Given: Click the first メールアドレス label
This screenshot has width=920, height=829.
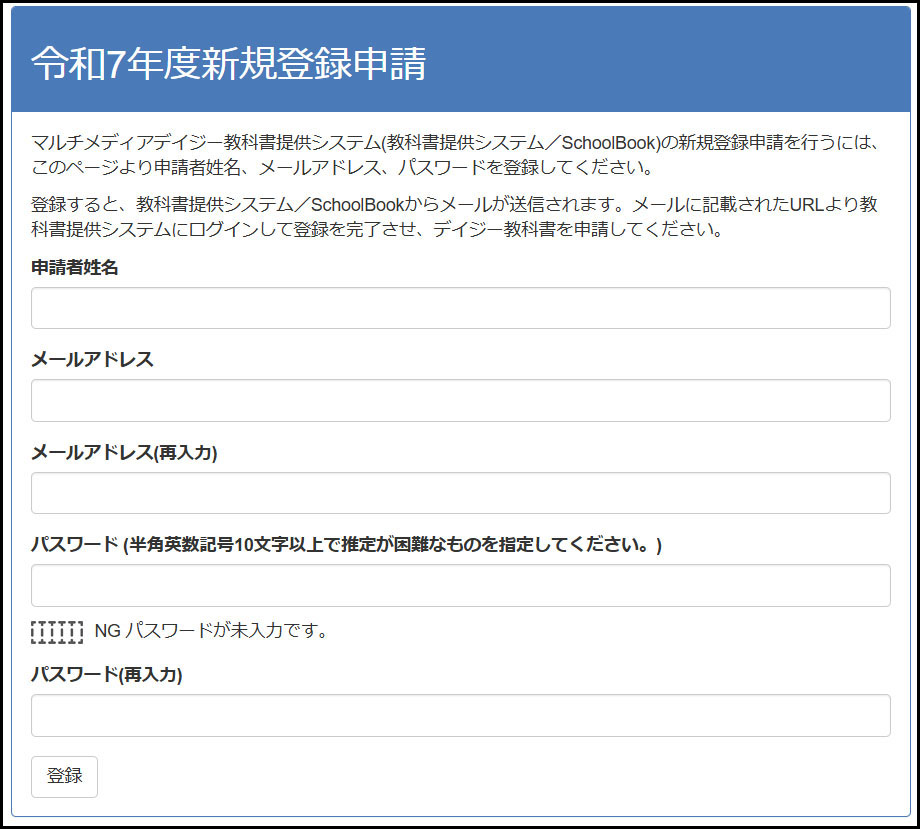Looking at the screenshot, I should [92, 359].
